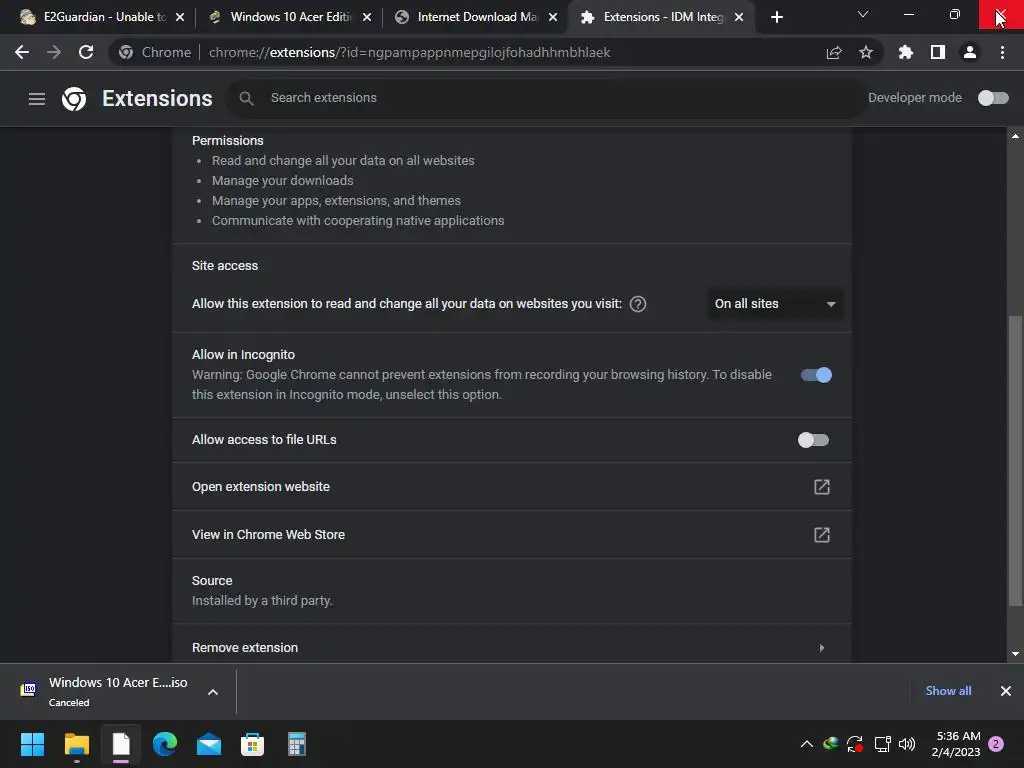This screenshot has width=1024, height=768.
Task: Focus the Search extensions field
Action: 547,98
